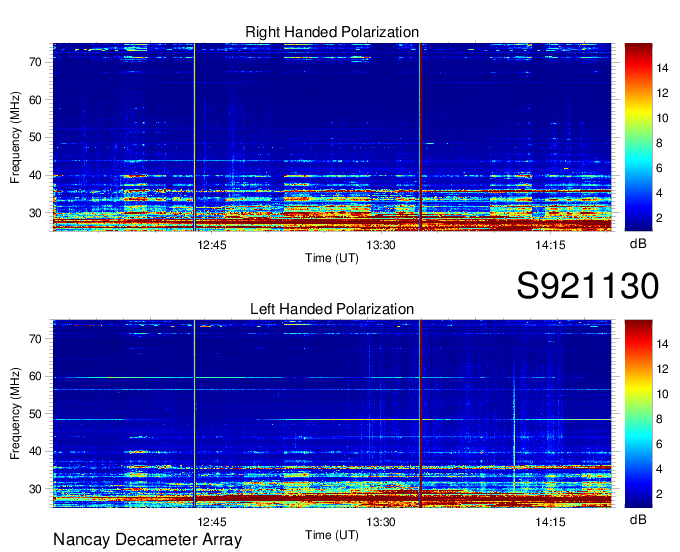This screenshot has height=552, width=680.
Task: Select the 10 dB mark on Left Handed color scale
Action: coord(662,395)
